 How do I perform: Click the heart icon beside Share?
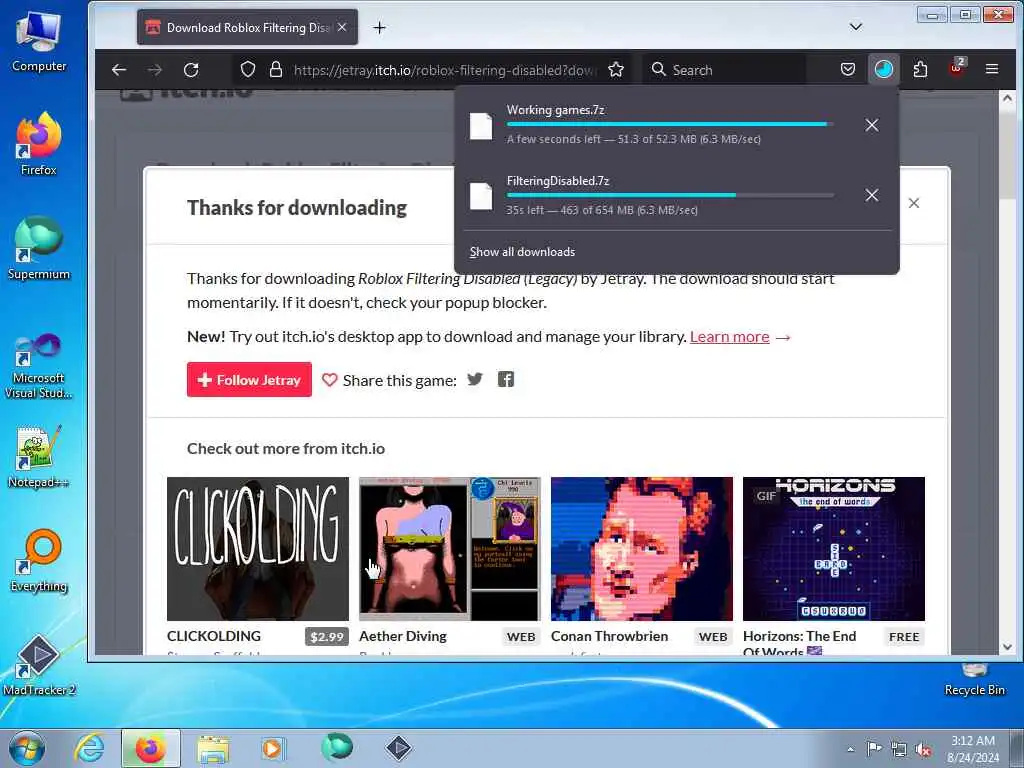pos(330,380)
